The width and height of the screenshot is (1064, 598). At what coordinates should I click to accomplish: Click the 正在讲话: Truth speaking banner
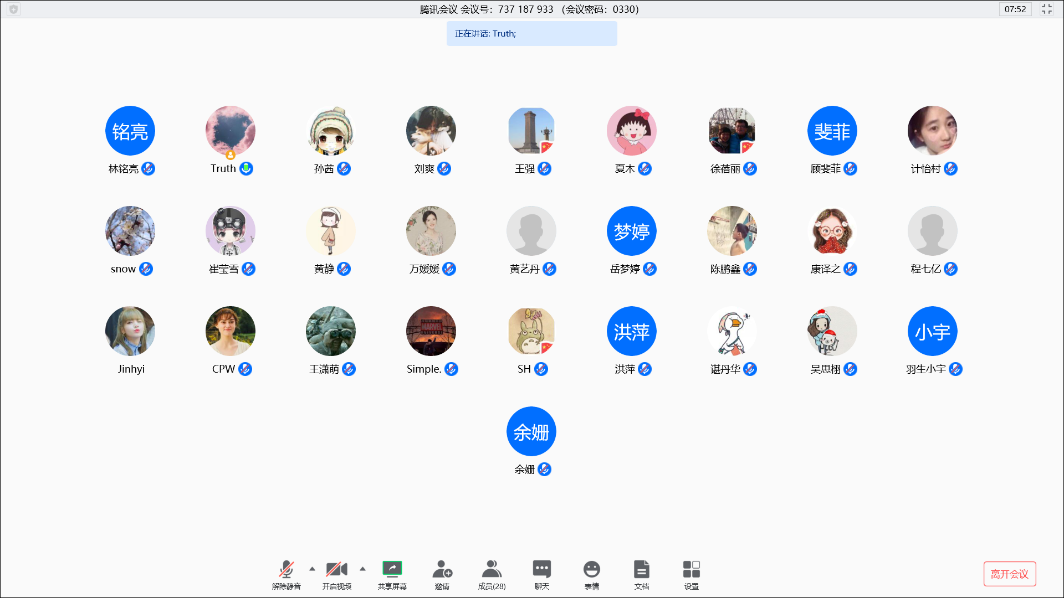click(531, 34)
